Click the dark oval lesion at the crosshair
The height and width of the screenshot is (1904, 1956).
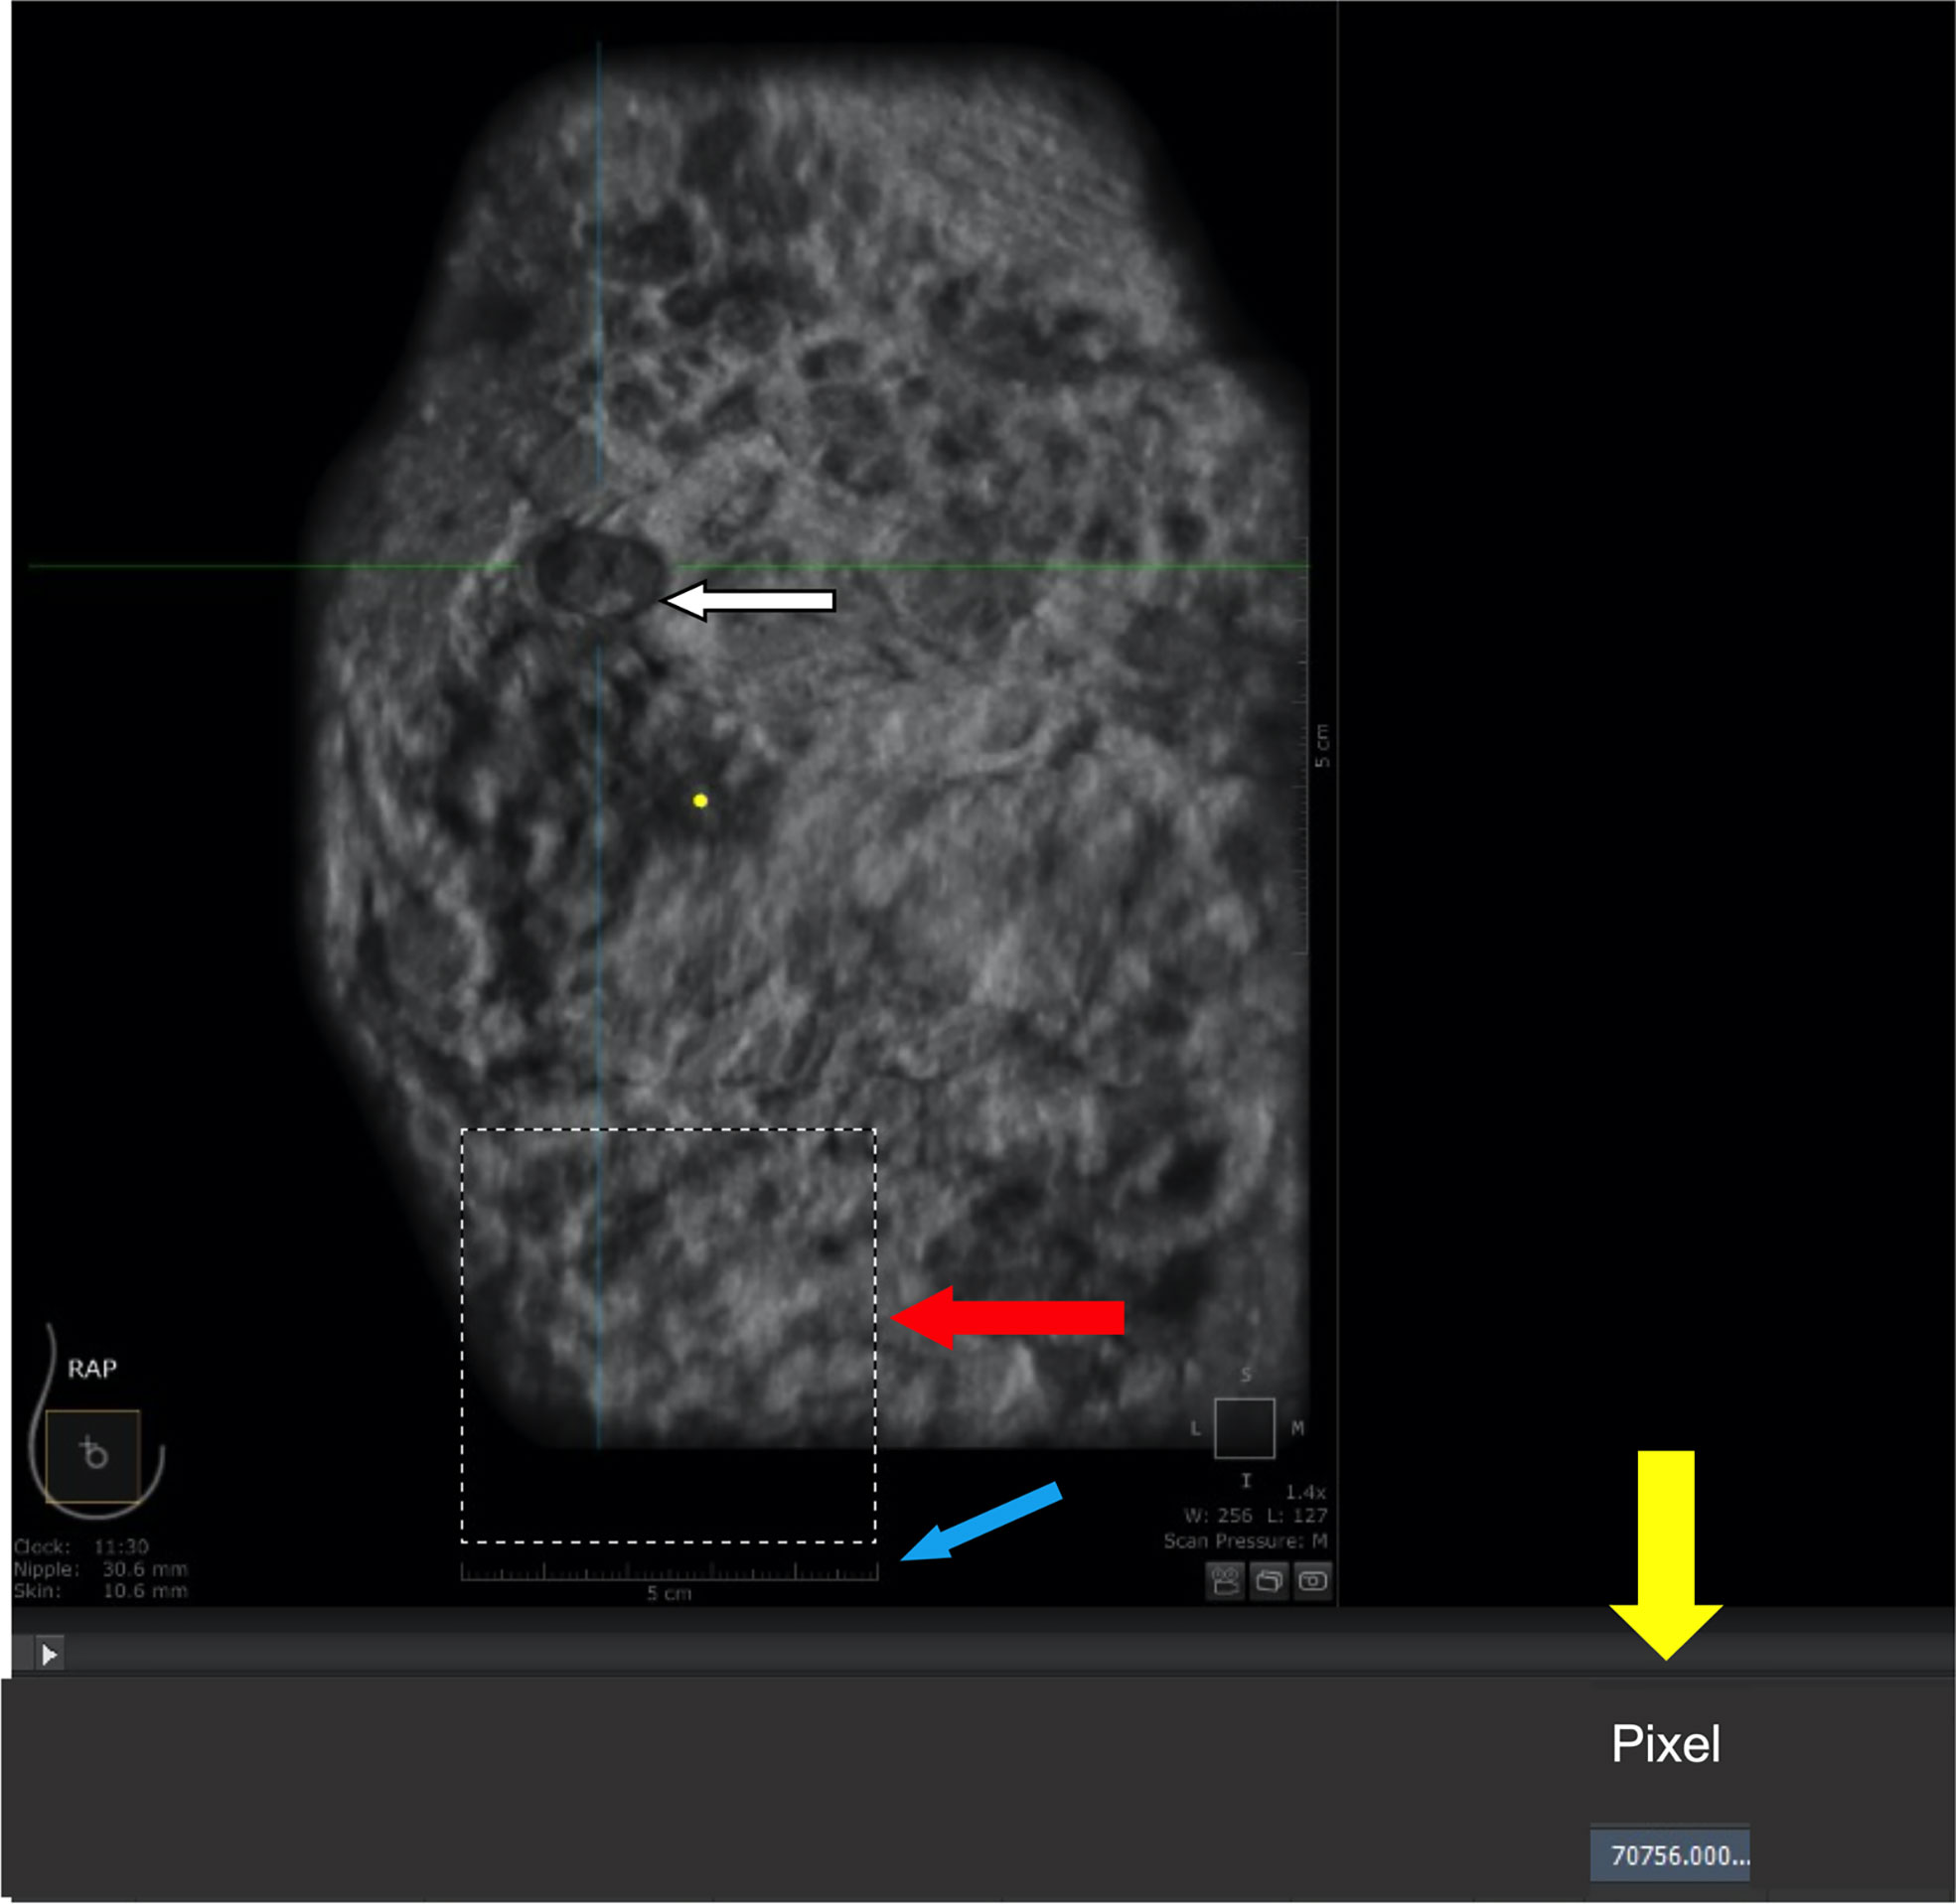pos(598,572)
